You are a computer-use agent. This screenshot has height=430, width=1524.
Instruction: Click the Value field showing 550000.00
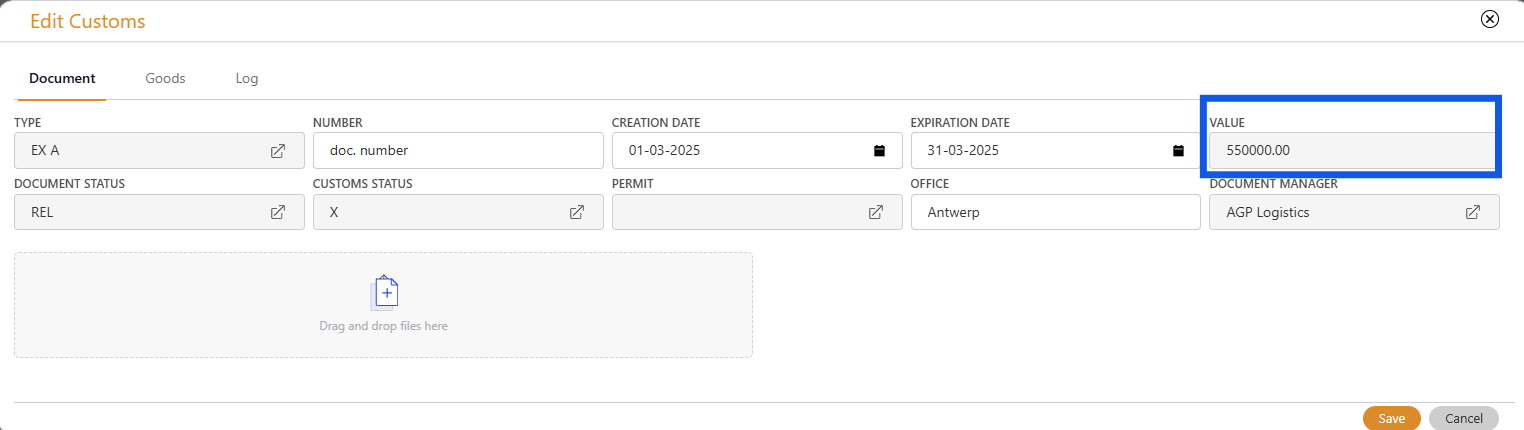[1350, 151]
